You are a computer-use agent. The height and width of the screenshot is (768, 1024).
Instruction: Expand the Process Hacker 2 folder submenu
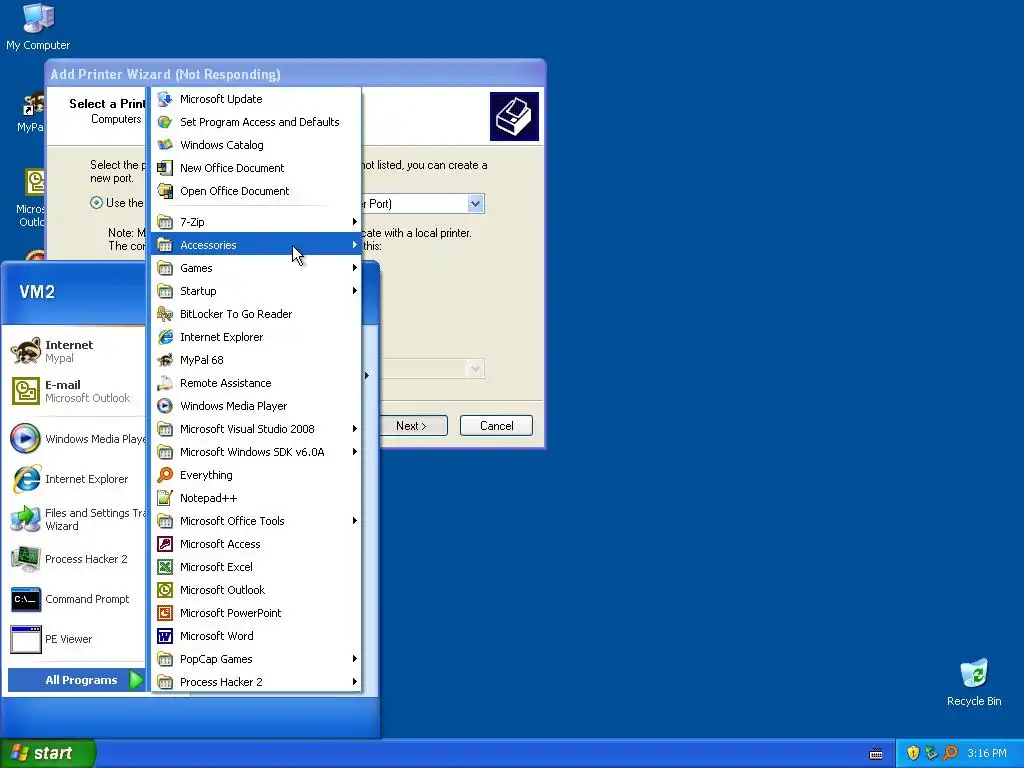coord(256,682)
